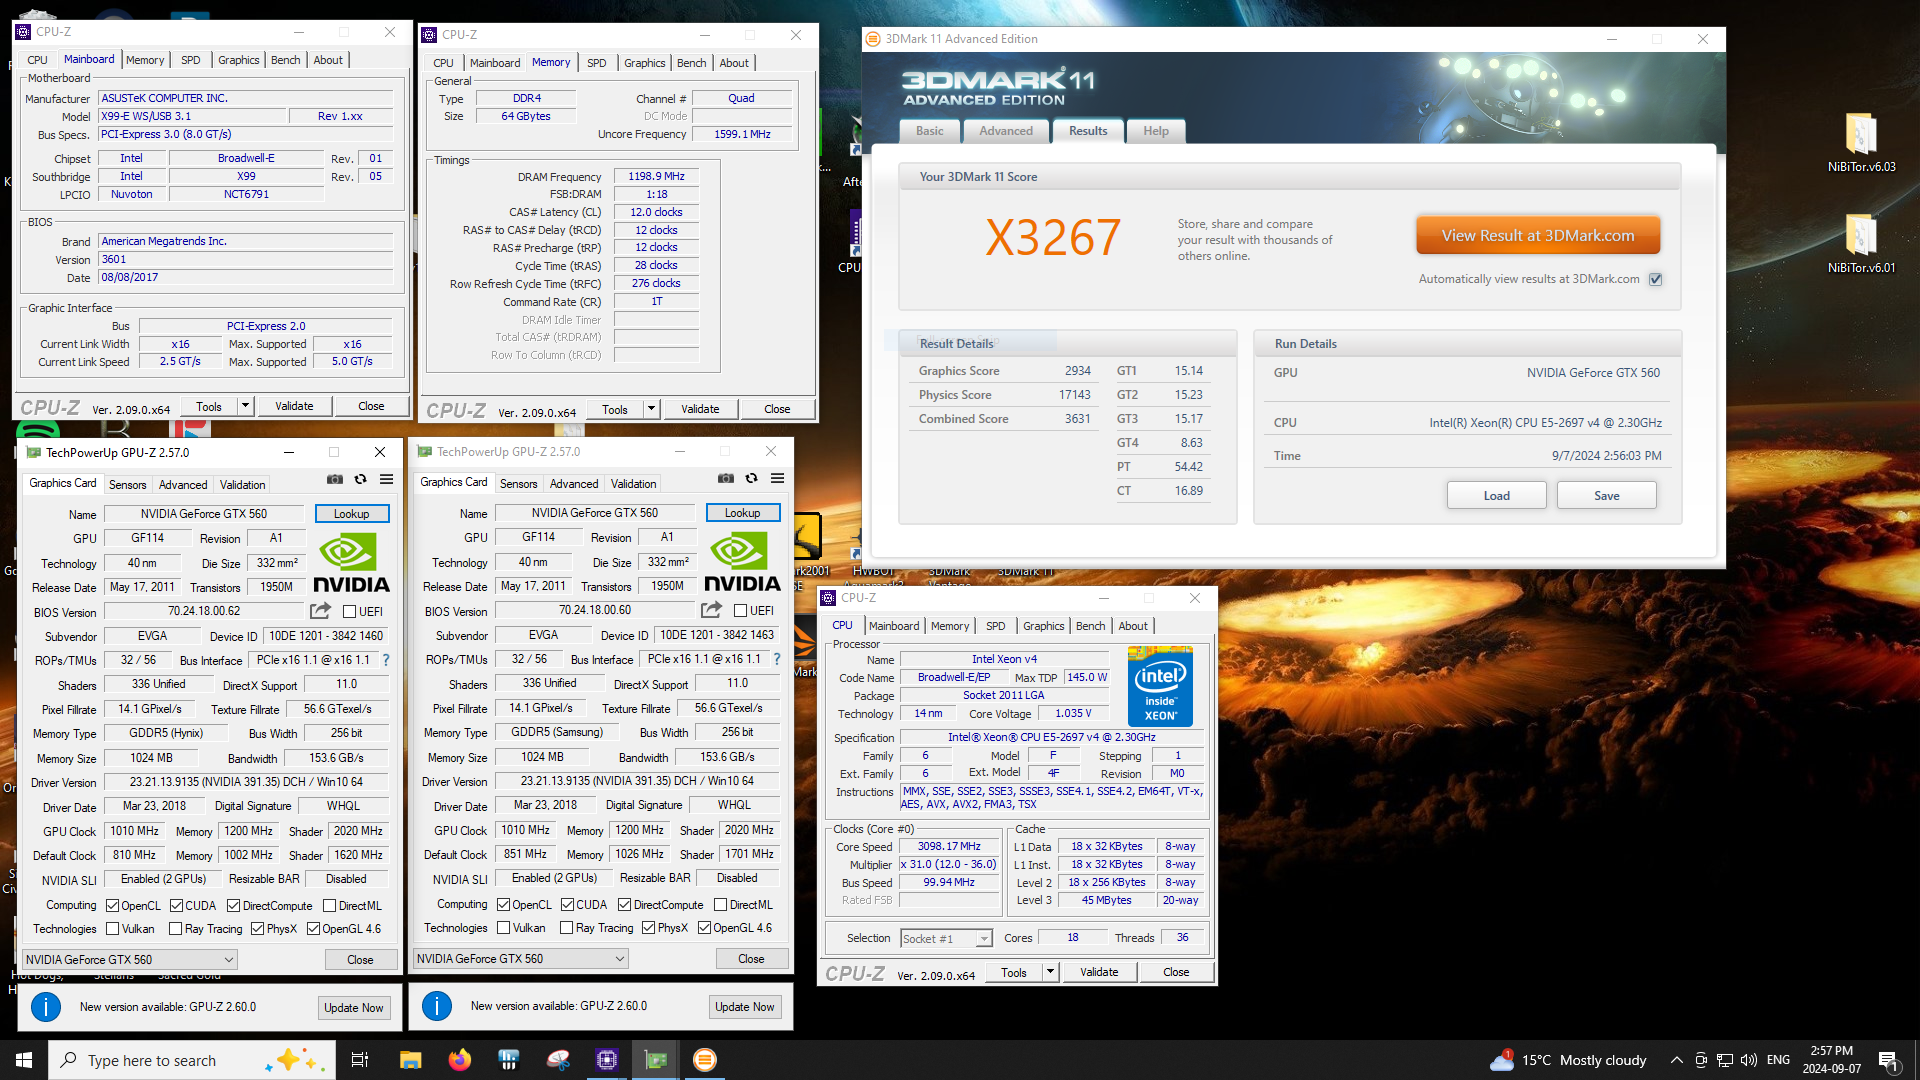The height and width of the screenshot is (1080, 1920).
Task: Click Update Now in right GPU-Z notification
Action: tap(745, 1007)
